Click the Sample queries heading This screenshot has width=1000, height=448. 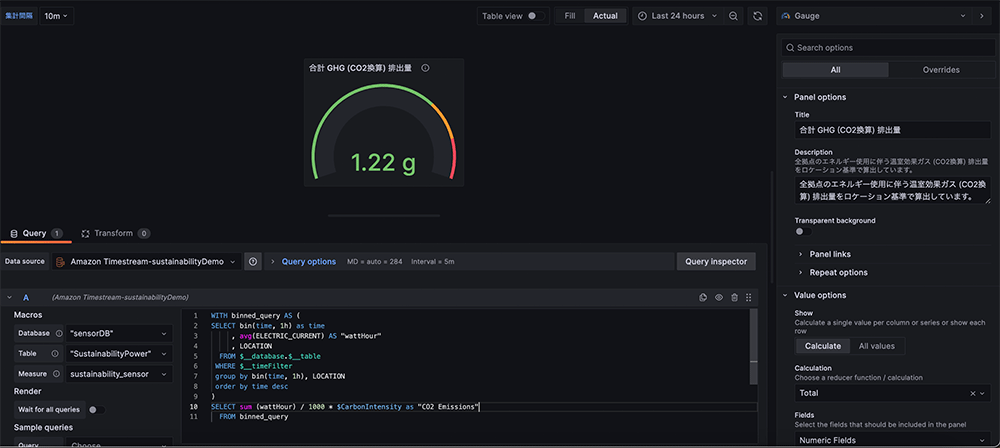pos(43,427)
